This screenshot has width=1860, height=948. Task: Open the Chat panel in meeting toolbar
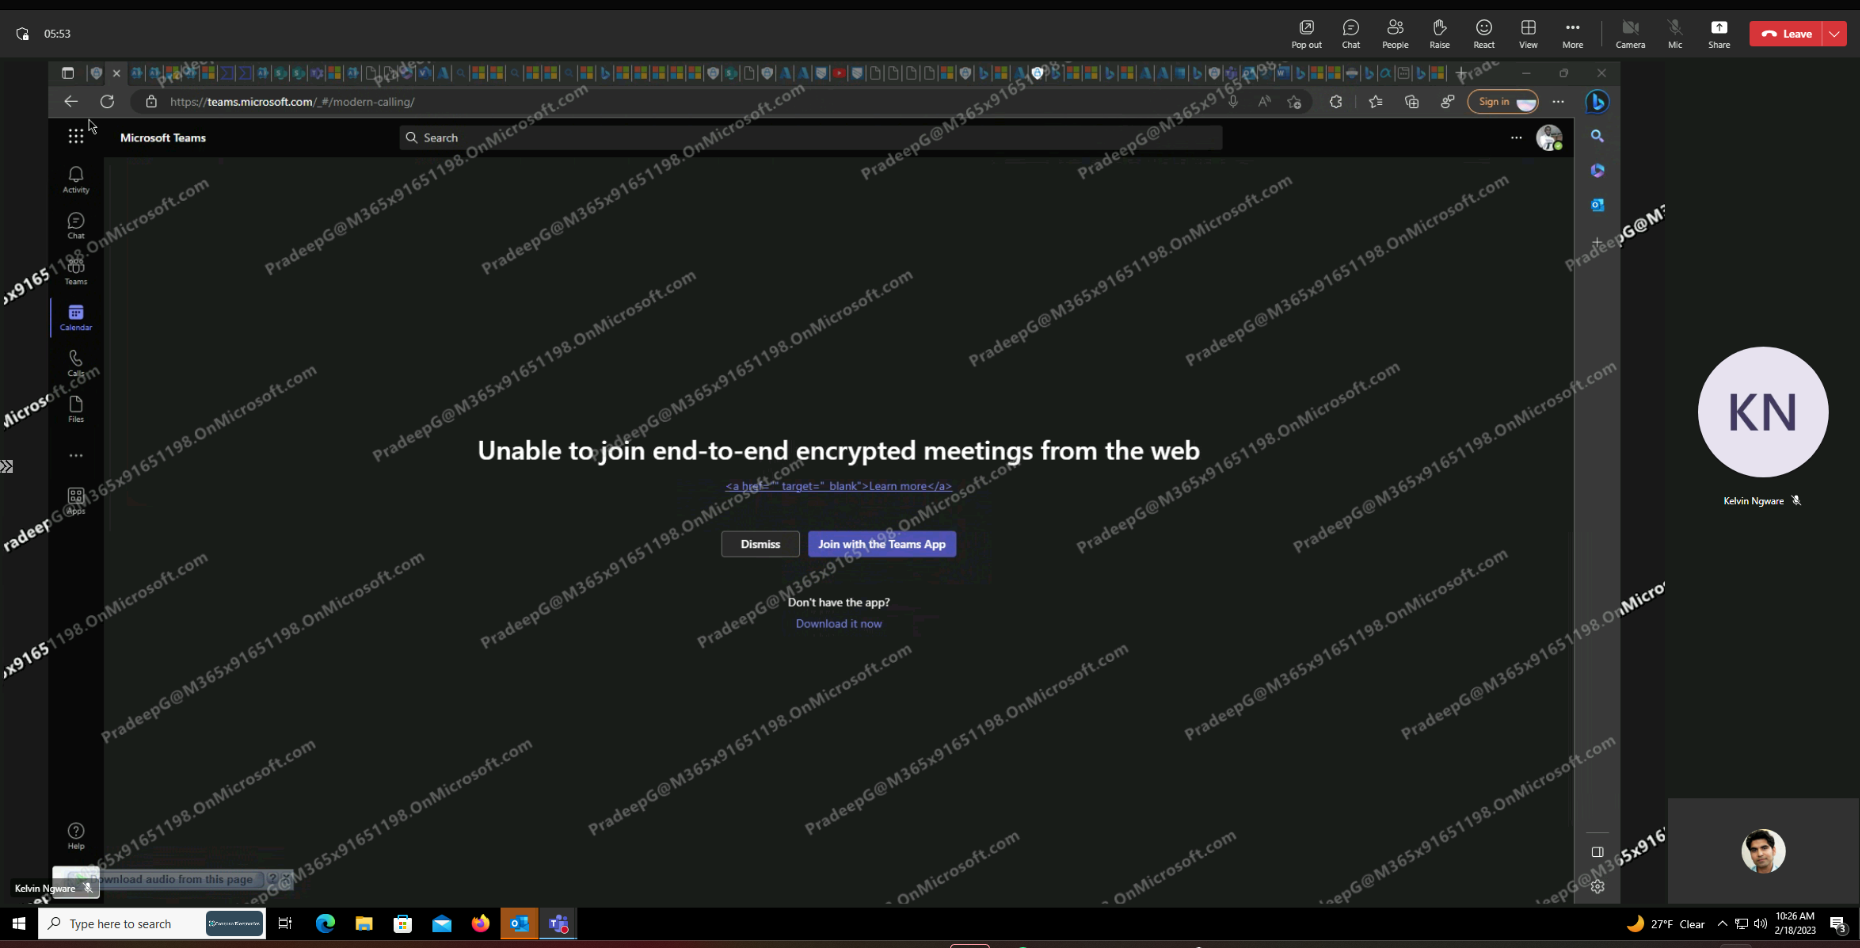(1350, 33)
